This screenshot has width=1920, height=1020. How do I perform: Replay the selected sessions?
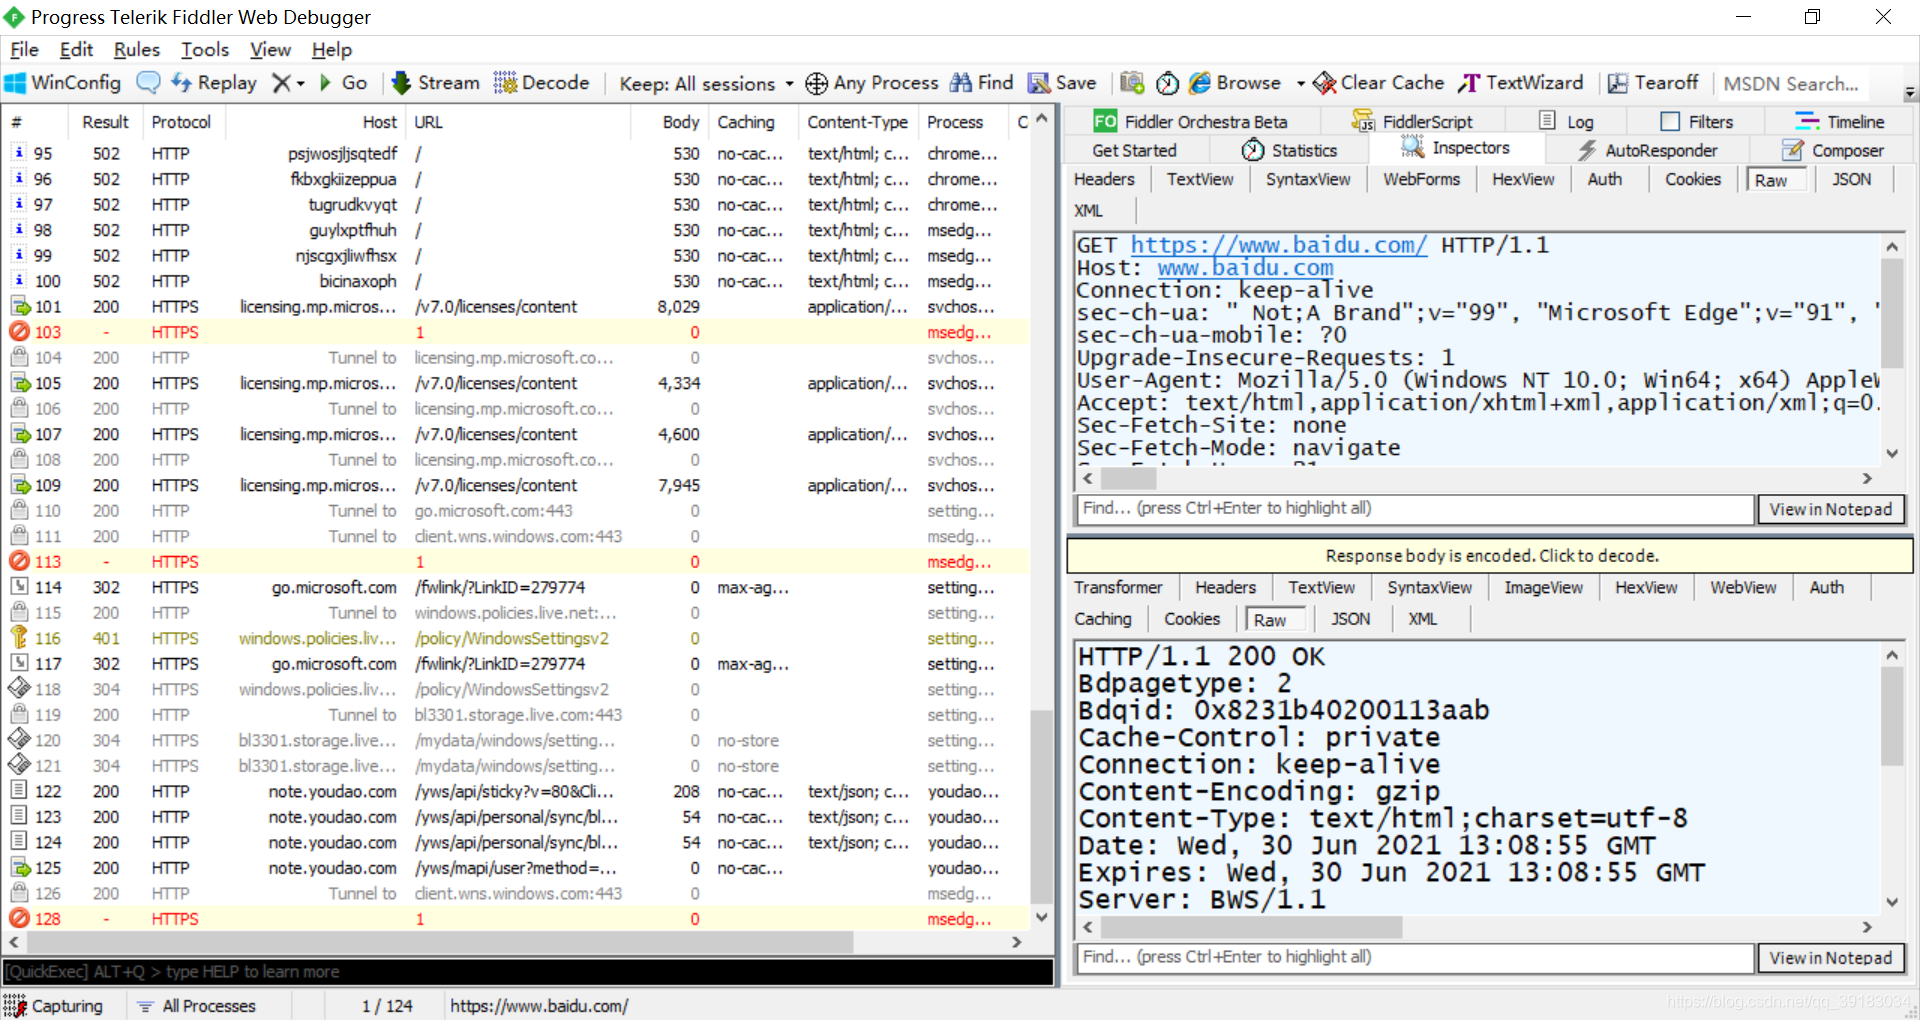[x=214, y=83]
